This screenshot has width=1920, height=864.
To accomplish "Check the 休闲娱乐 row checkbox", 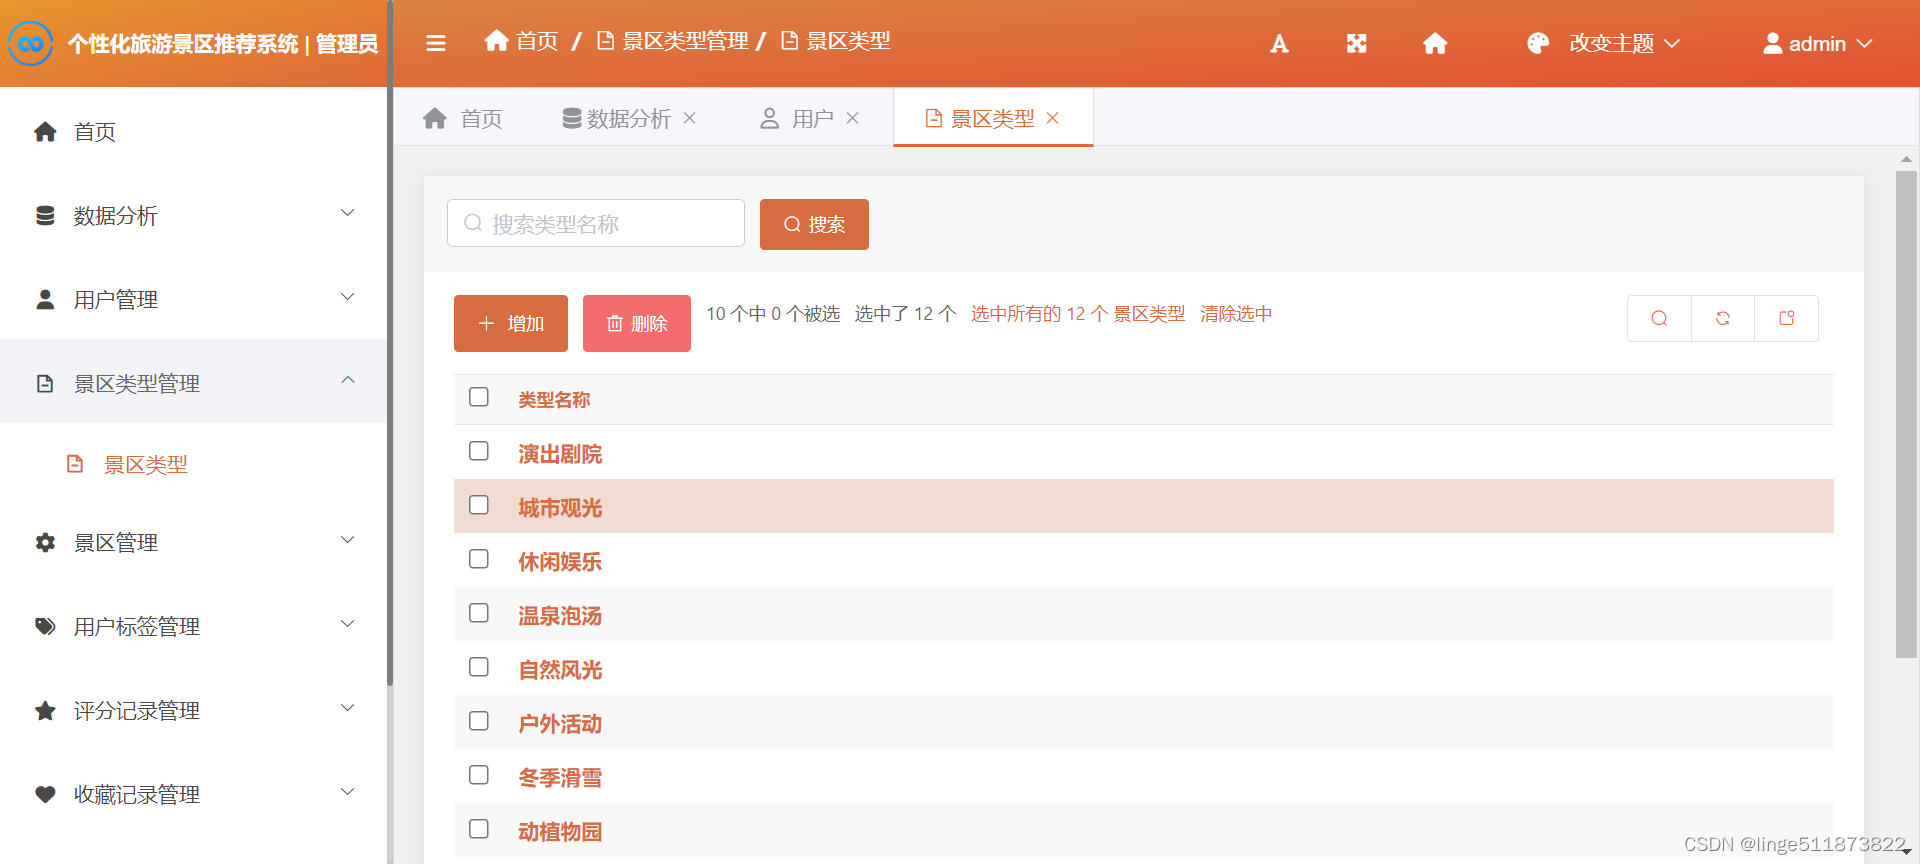I will (x=479, y=559).
